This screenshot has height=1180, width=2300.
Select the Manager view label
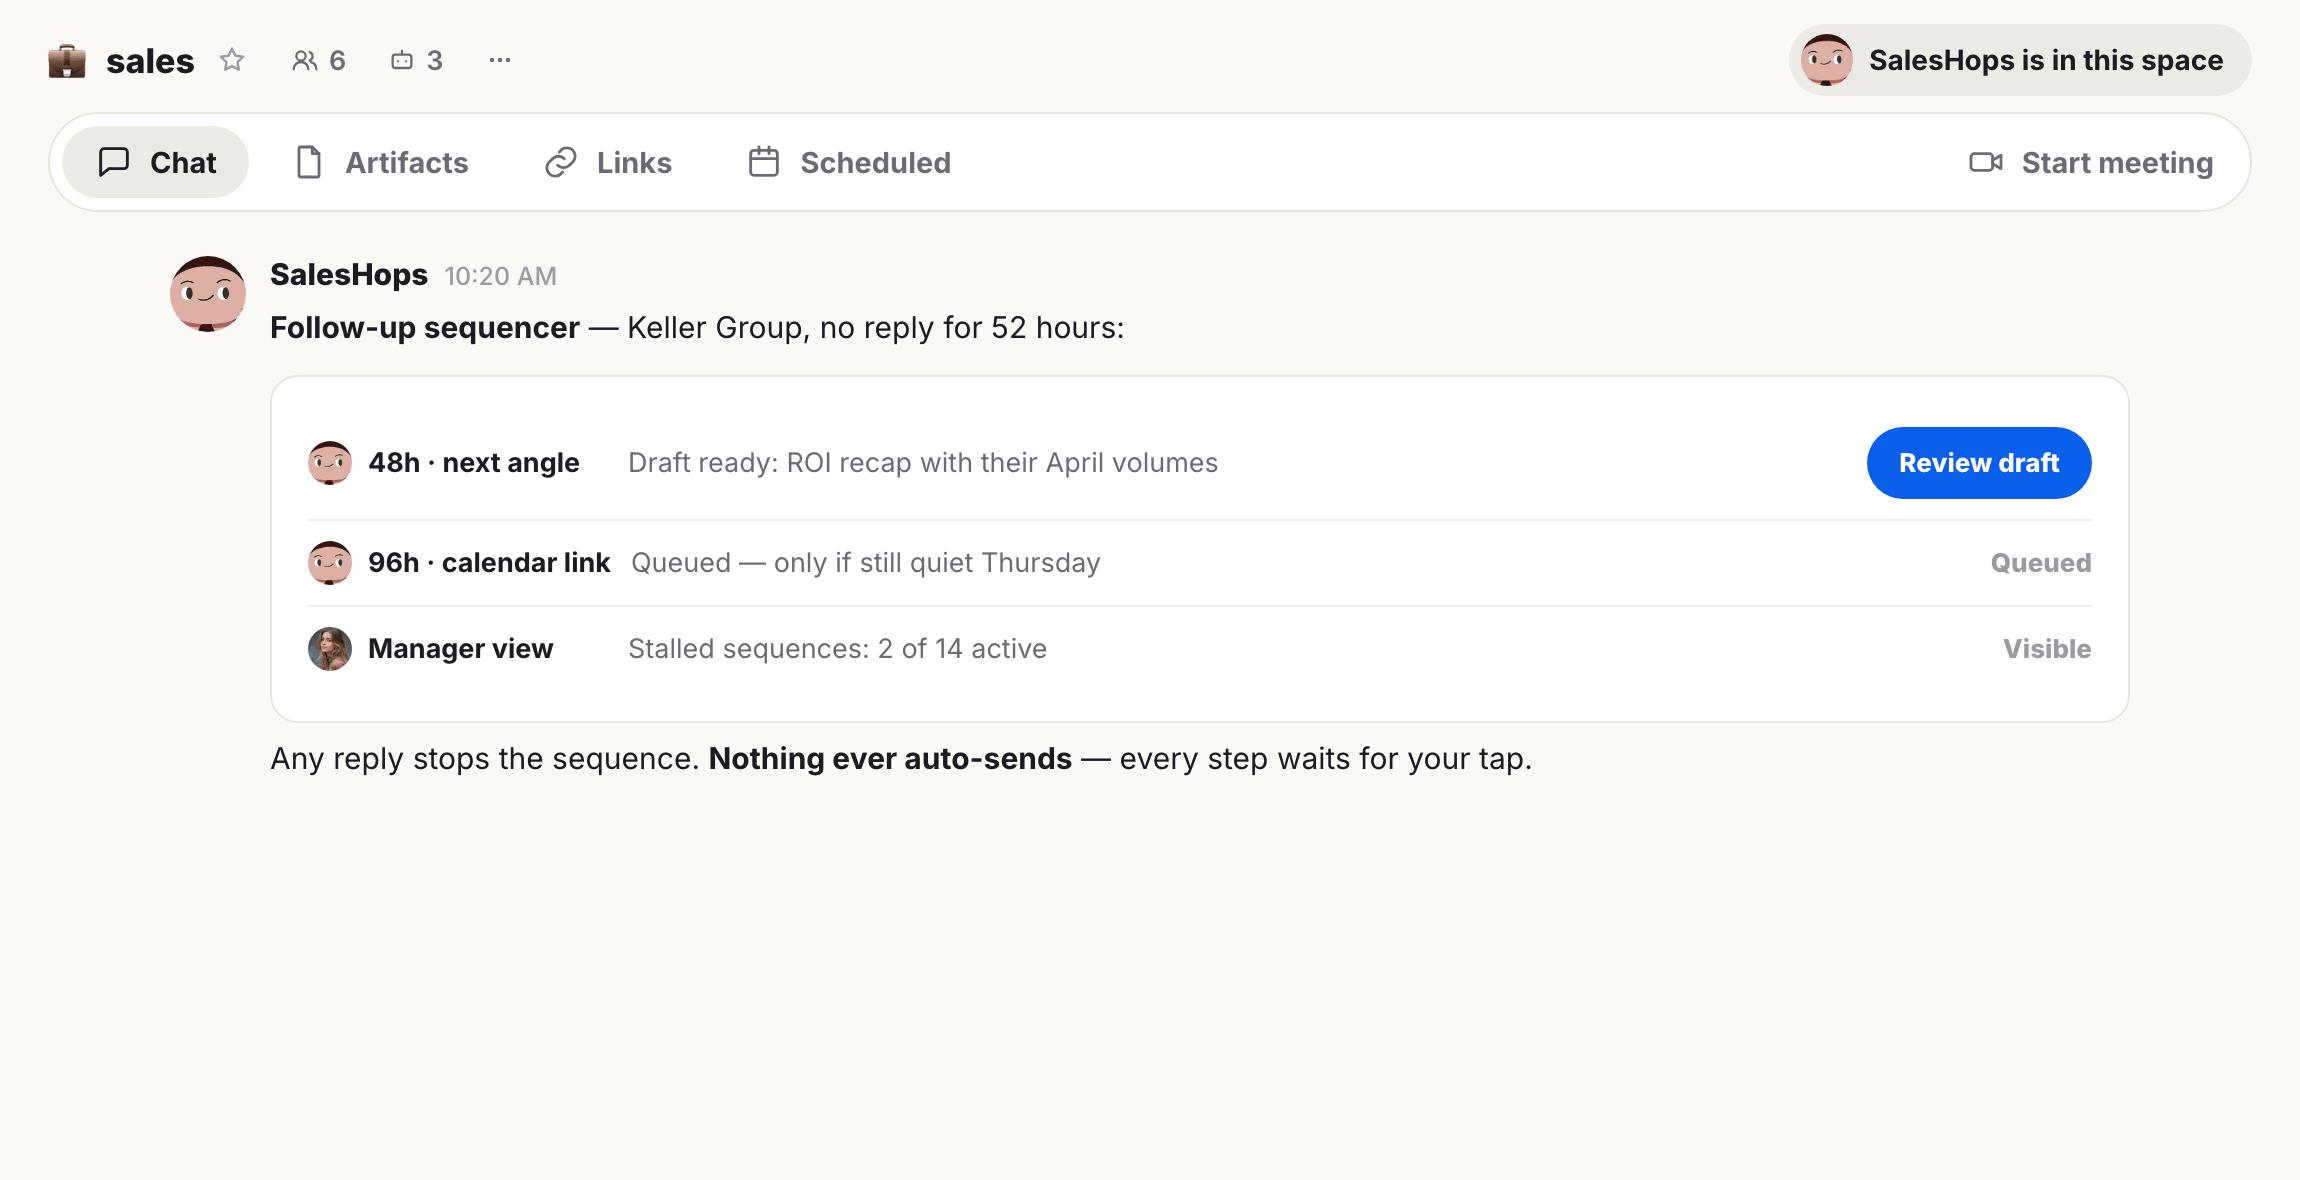[460, 649]
